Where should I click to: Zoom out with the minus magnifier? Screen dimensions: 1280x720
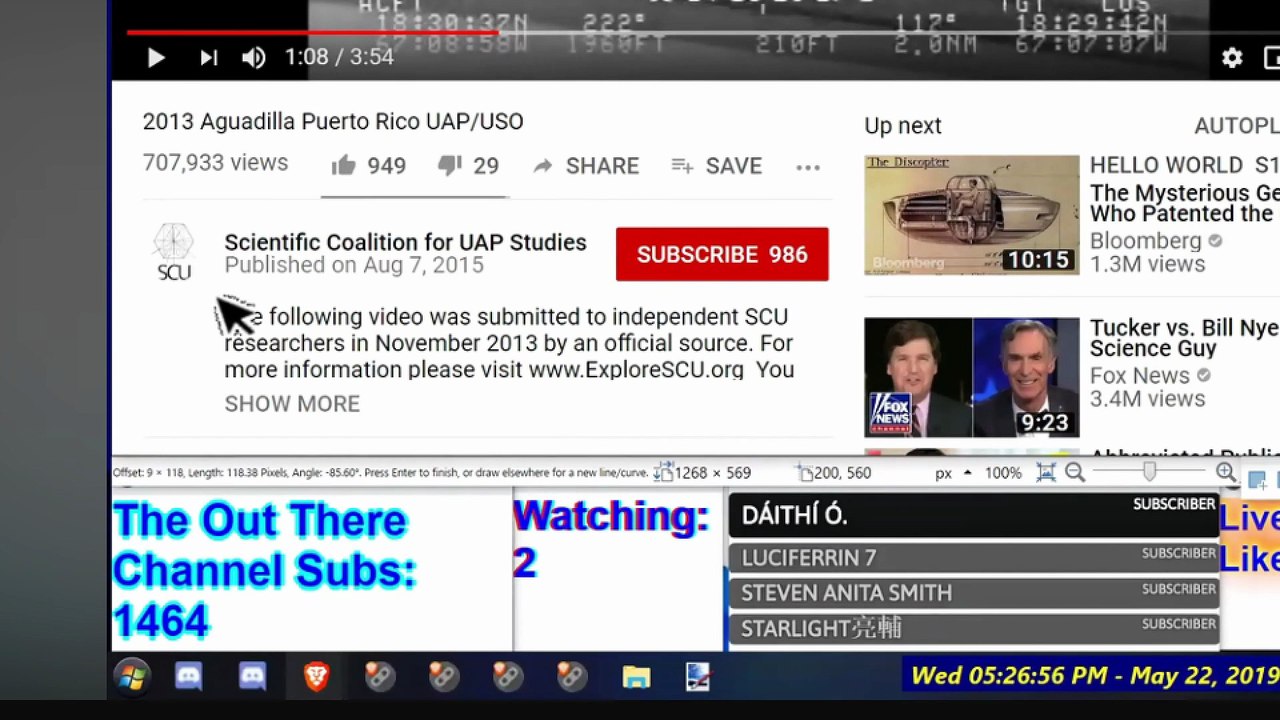pyautogui.click(x=1075, y=473)
